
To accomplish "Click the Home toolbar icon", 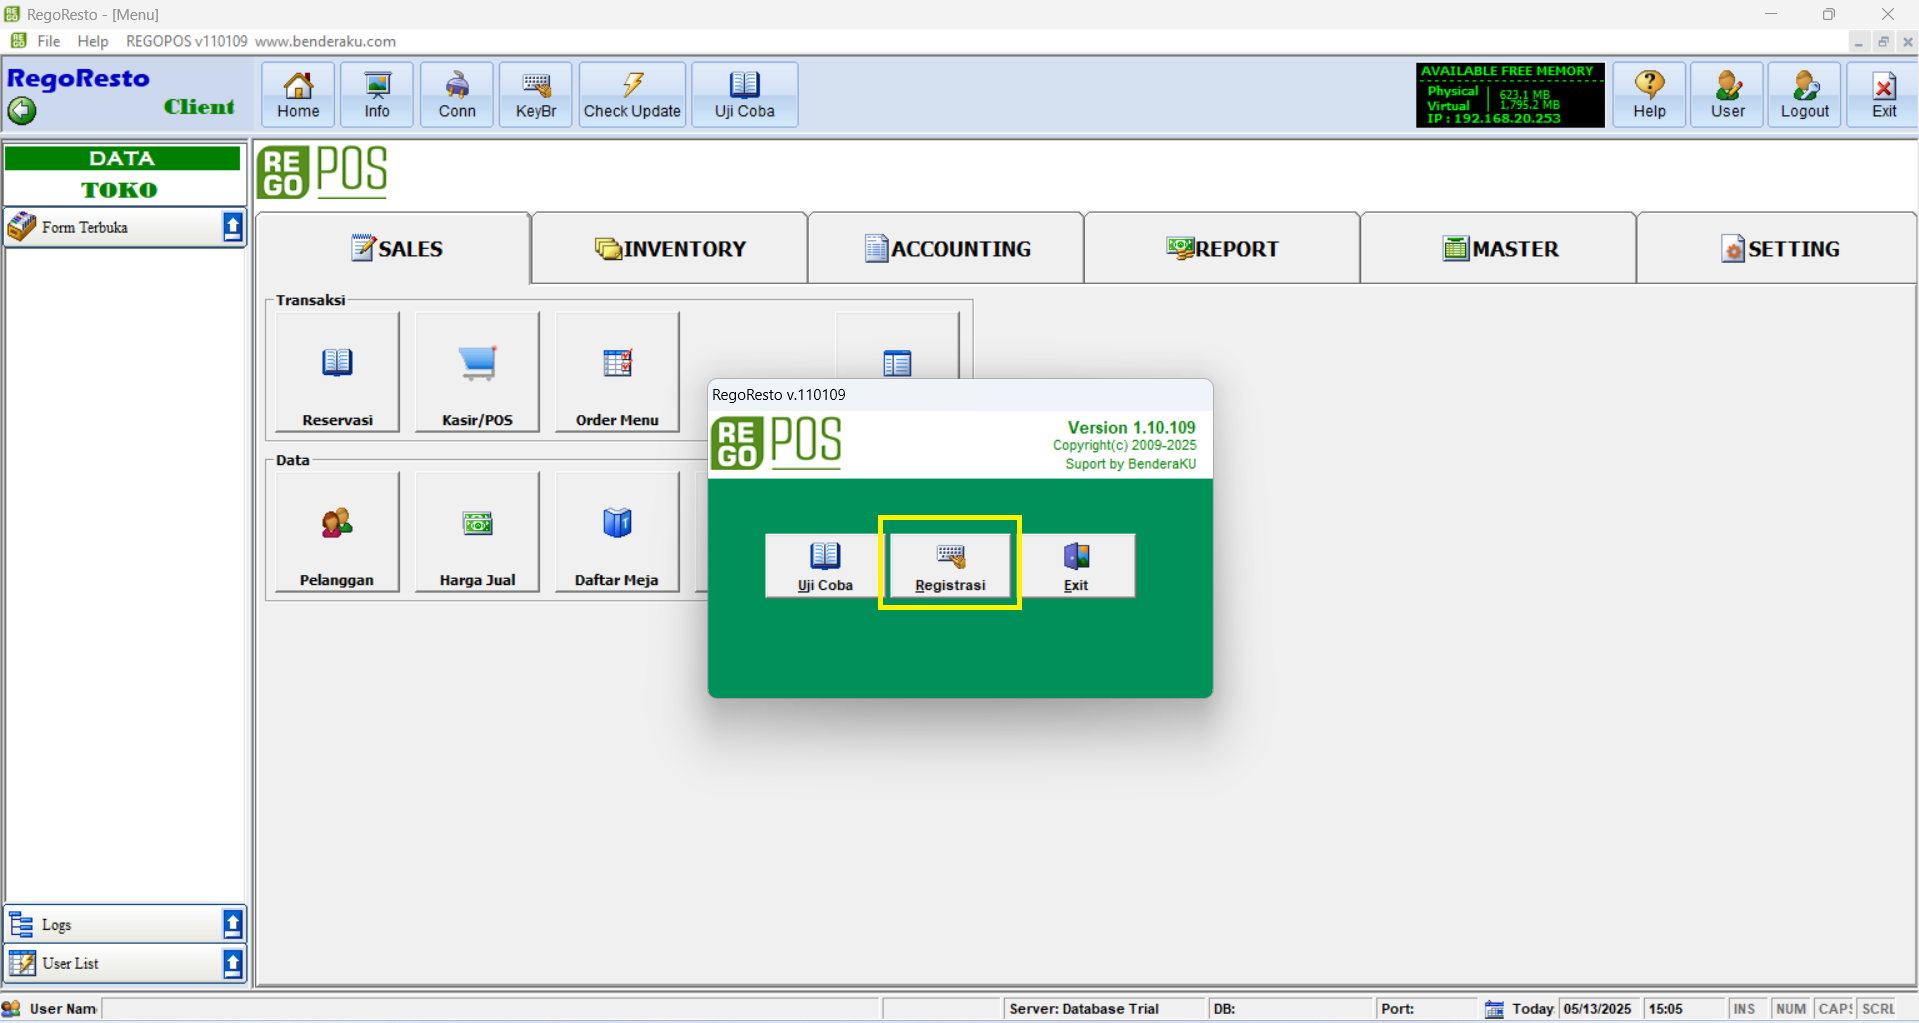I will tap(298, 94).
